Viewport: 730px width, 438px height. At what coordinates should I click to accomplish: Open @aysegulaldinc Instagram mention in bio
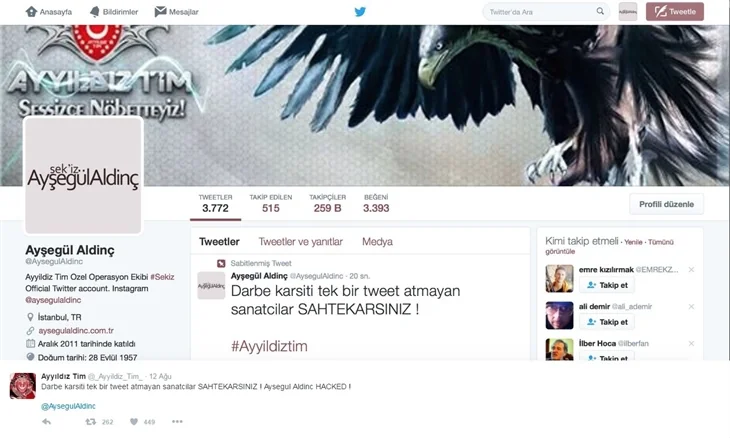pos(53,300)
